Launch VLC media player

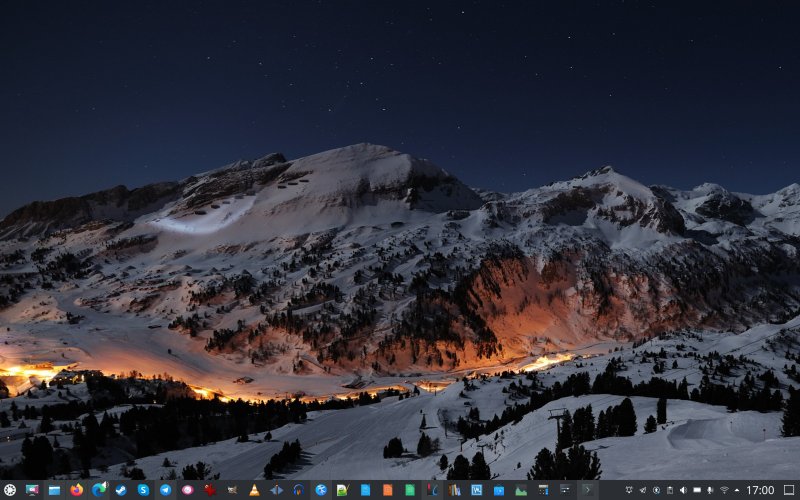click(x=254, y=490)
